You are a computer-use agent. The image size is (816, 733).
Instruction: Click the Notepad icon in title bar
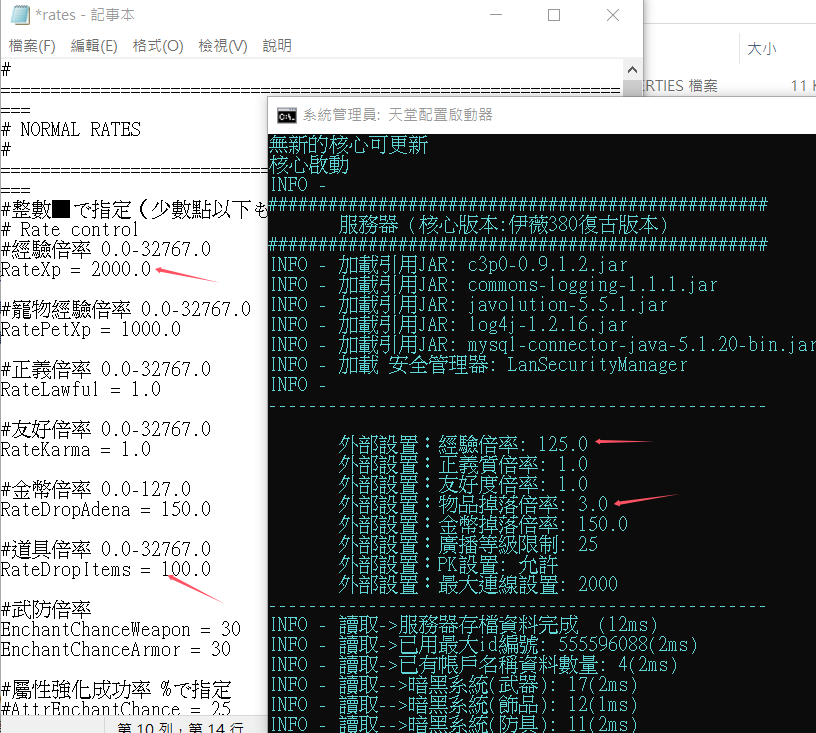[20, 15]
